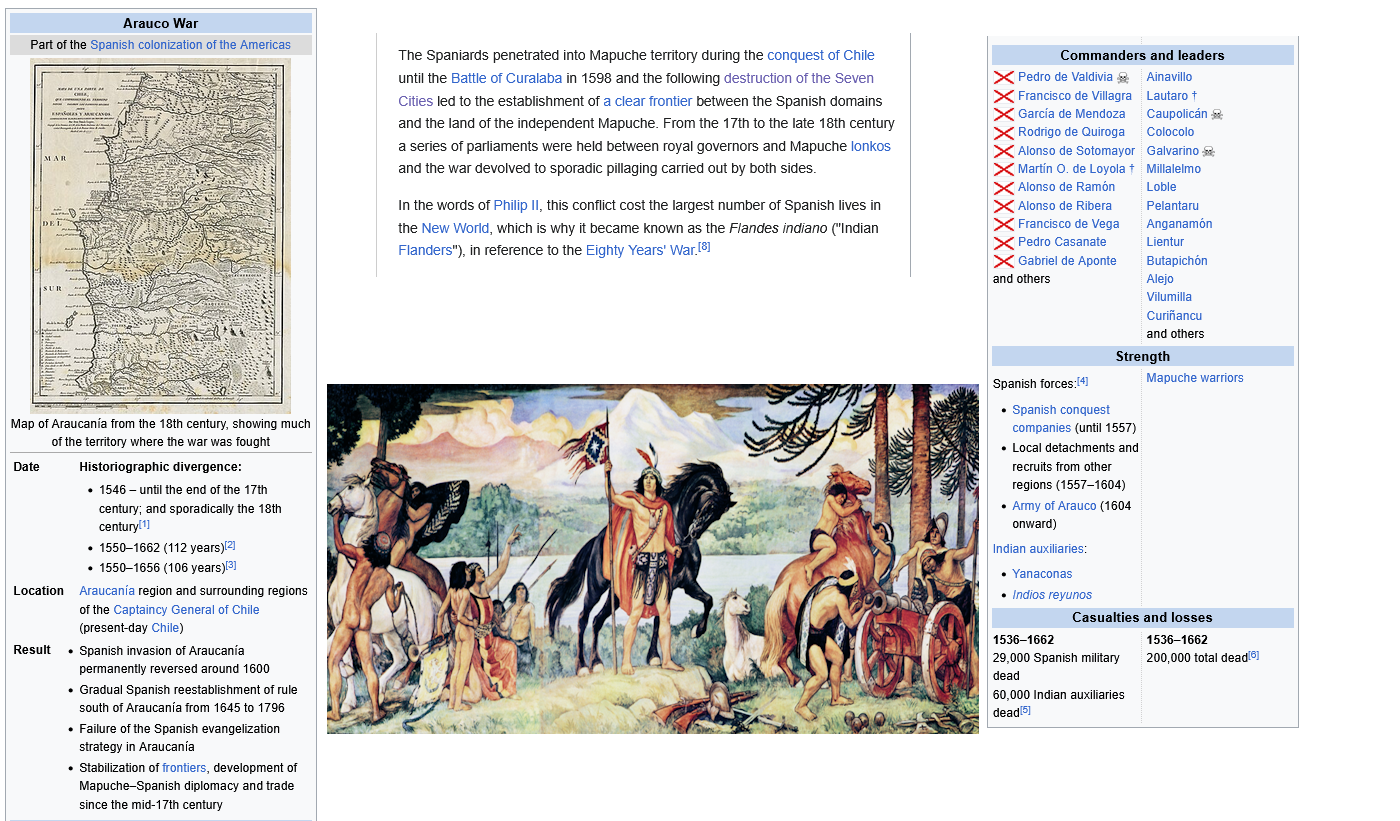Follow the Anganamón link

1179,224
